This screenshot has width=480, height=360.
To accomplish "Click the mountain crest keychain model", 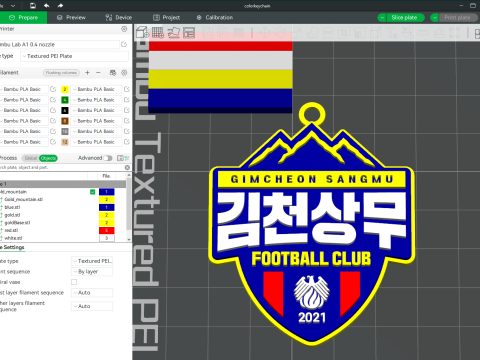I will 312,224.
